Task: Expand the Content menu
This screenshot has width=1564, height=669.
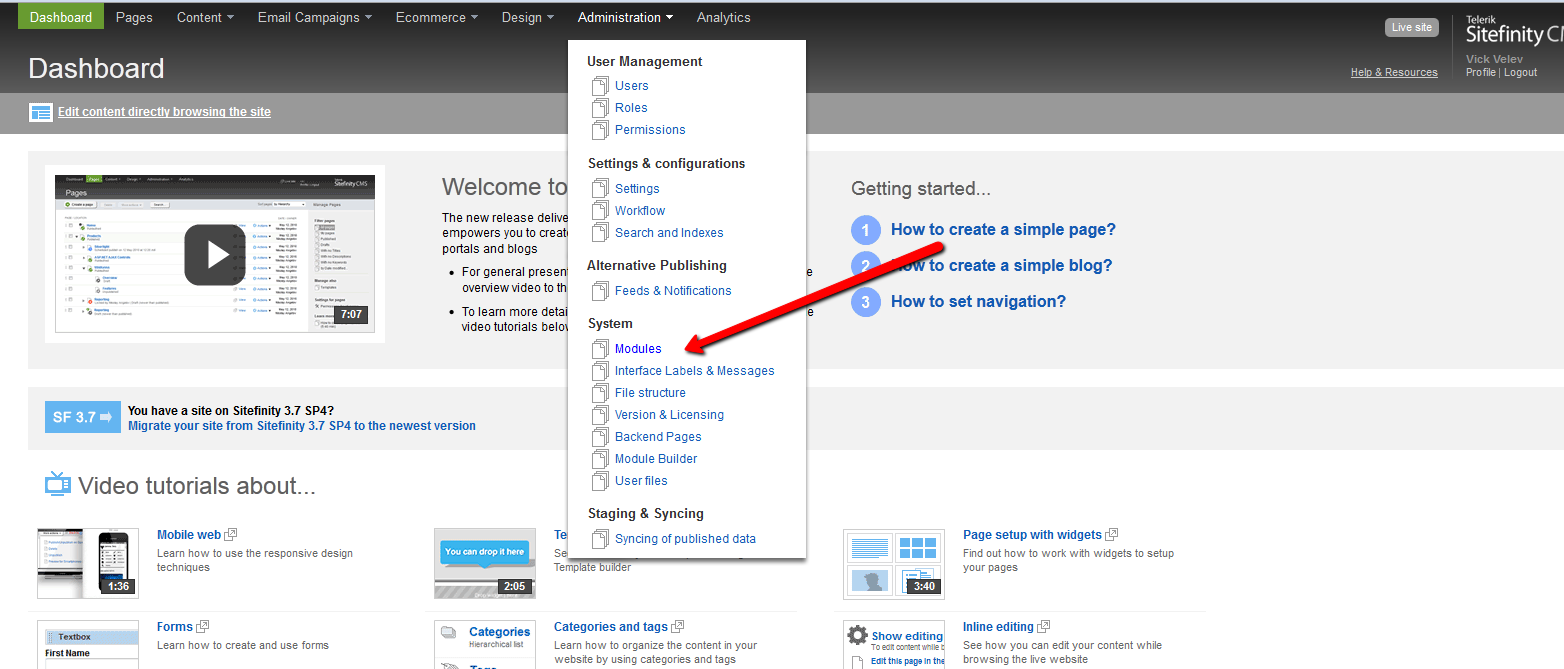Action: tap(205, 17)
